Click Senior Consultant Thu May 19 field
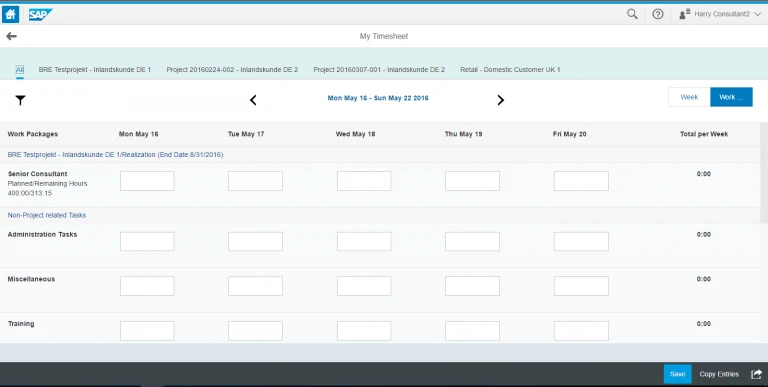This screenshot has height=387, width=768. 472,181
